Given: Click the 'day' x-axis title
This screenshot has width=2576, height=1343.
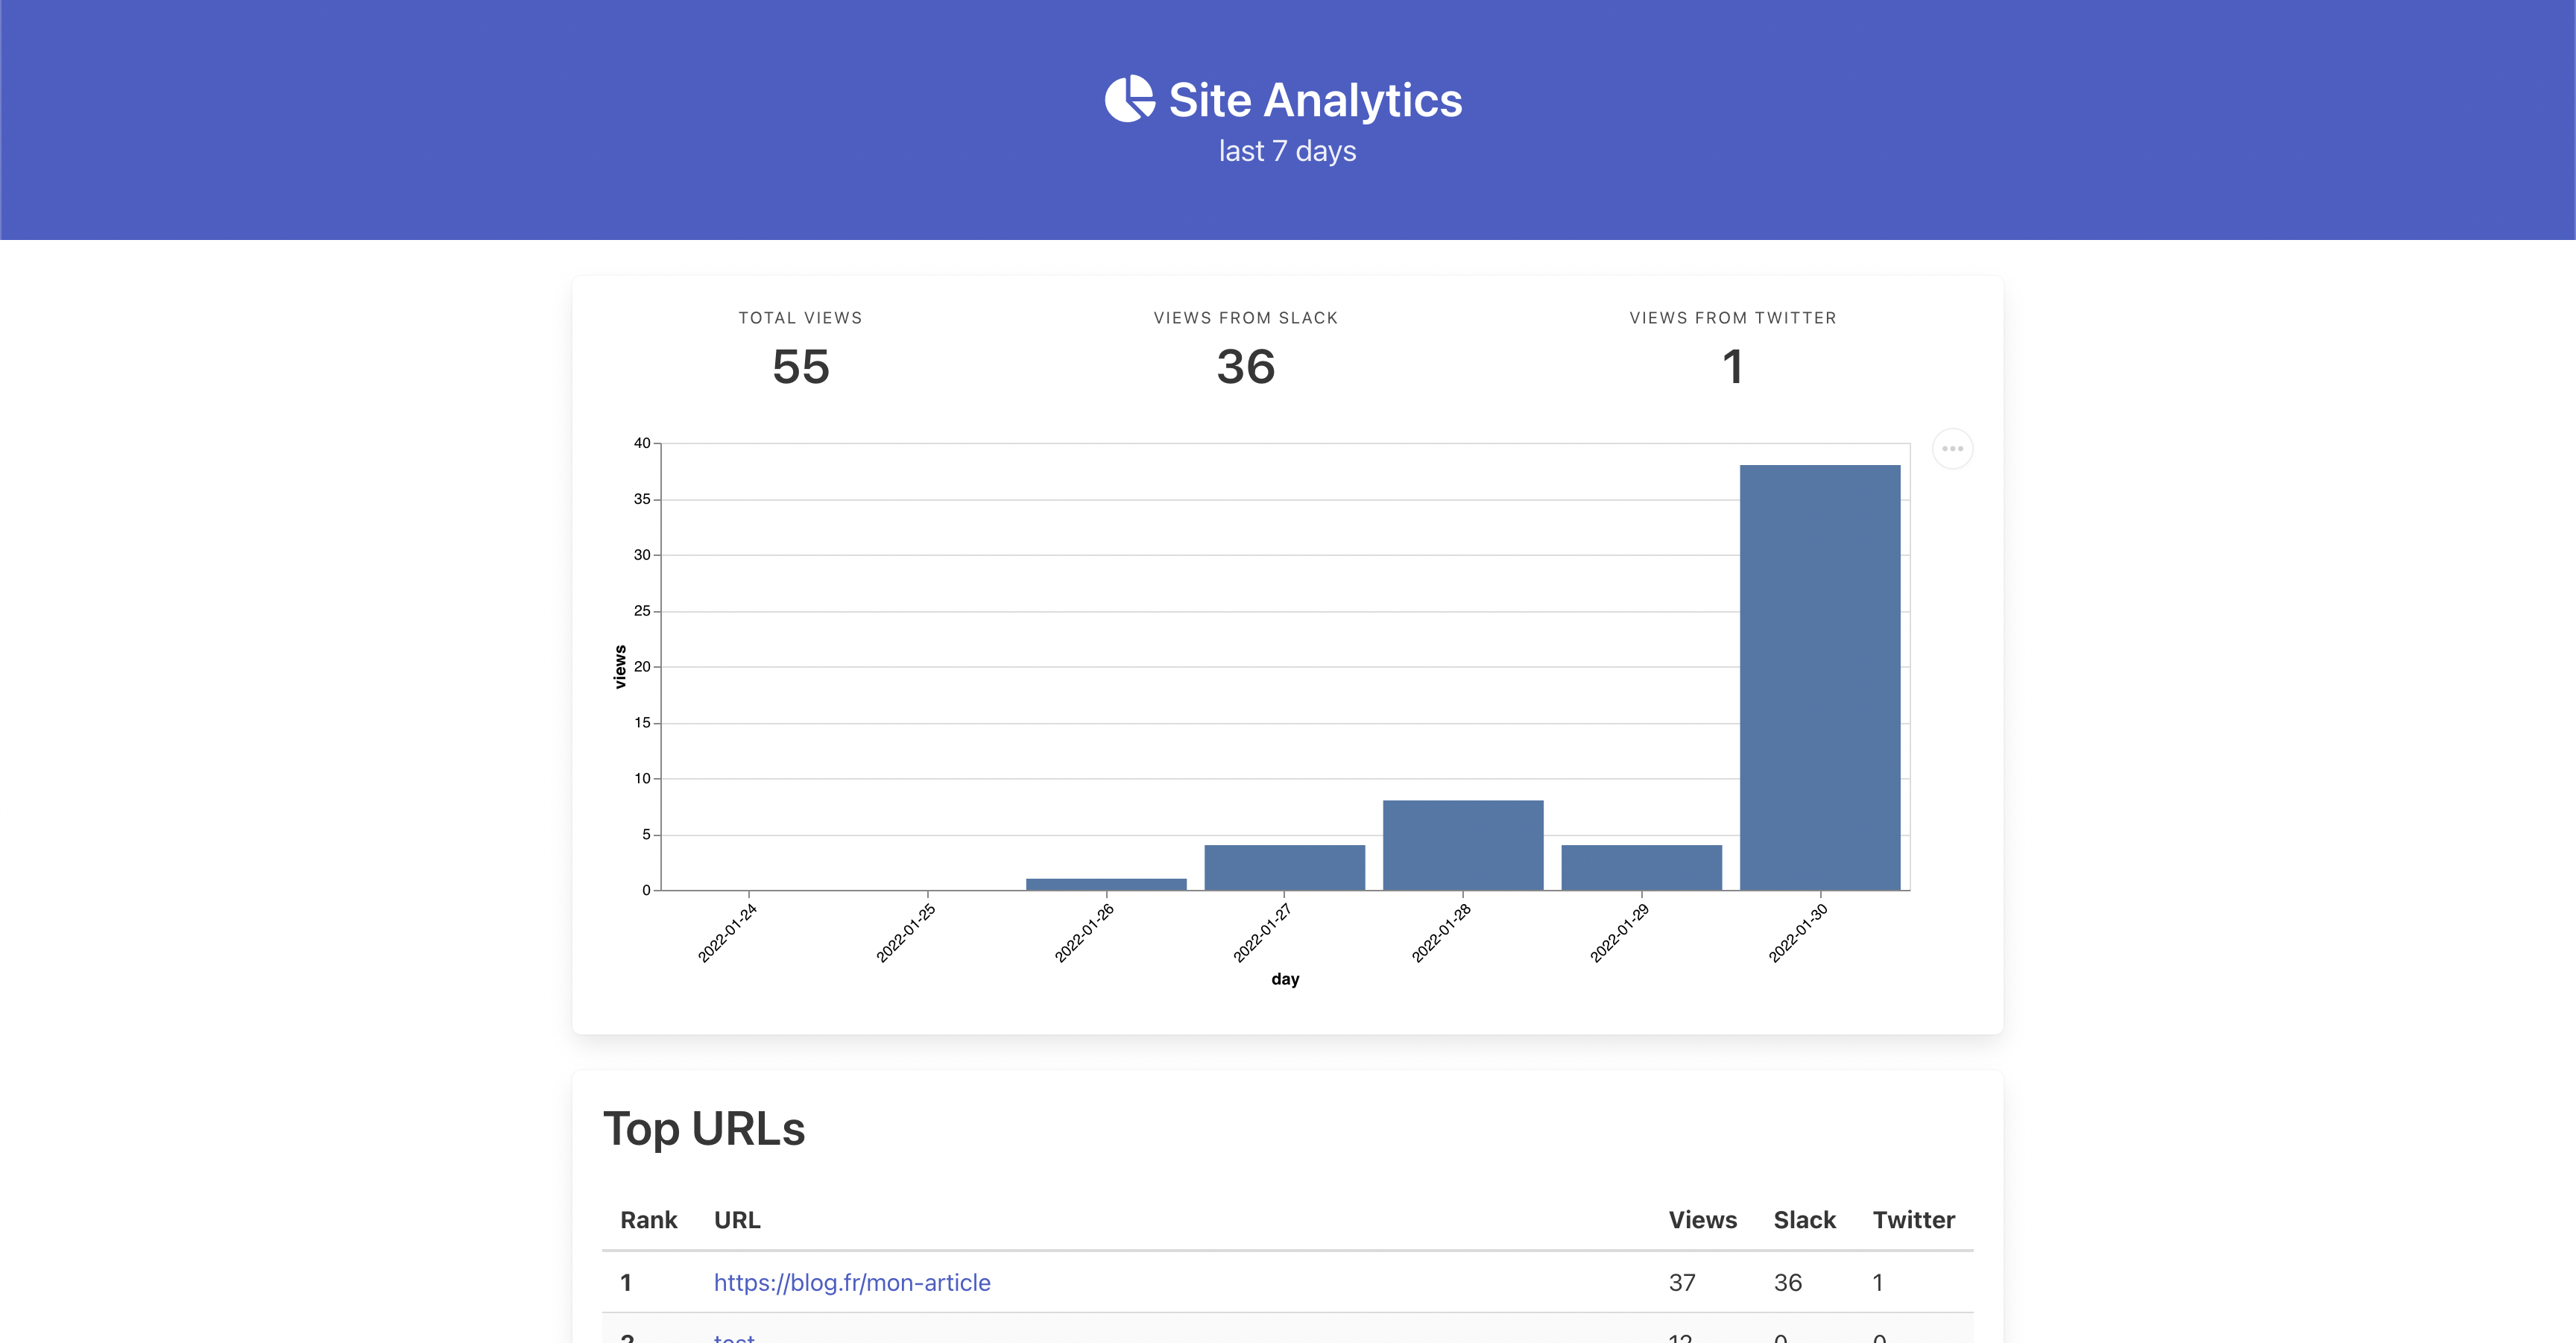Looking at the screenshot, I should [1285, 979].
